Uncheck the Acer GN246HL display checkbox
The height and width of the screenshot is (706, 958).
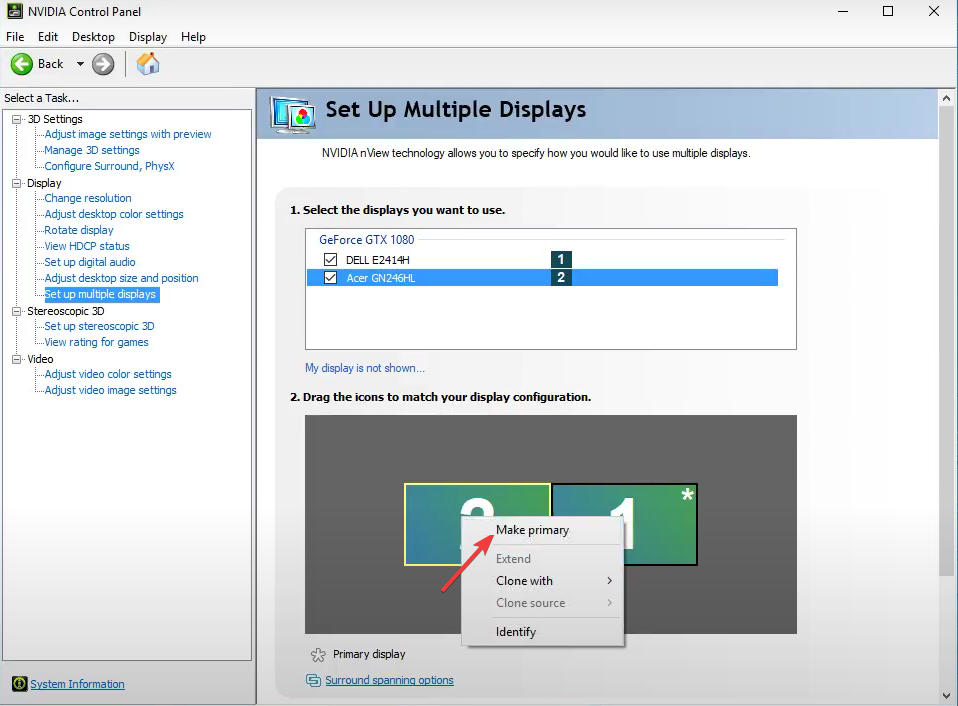click(331, 278)
